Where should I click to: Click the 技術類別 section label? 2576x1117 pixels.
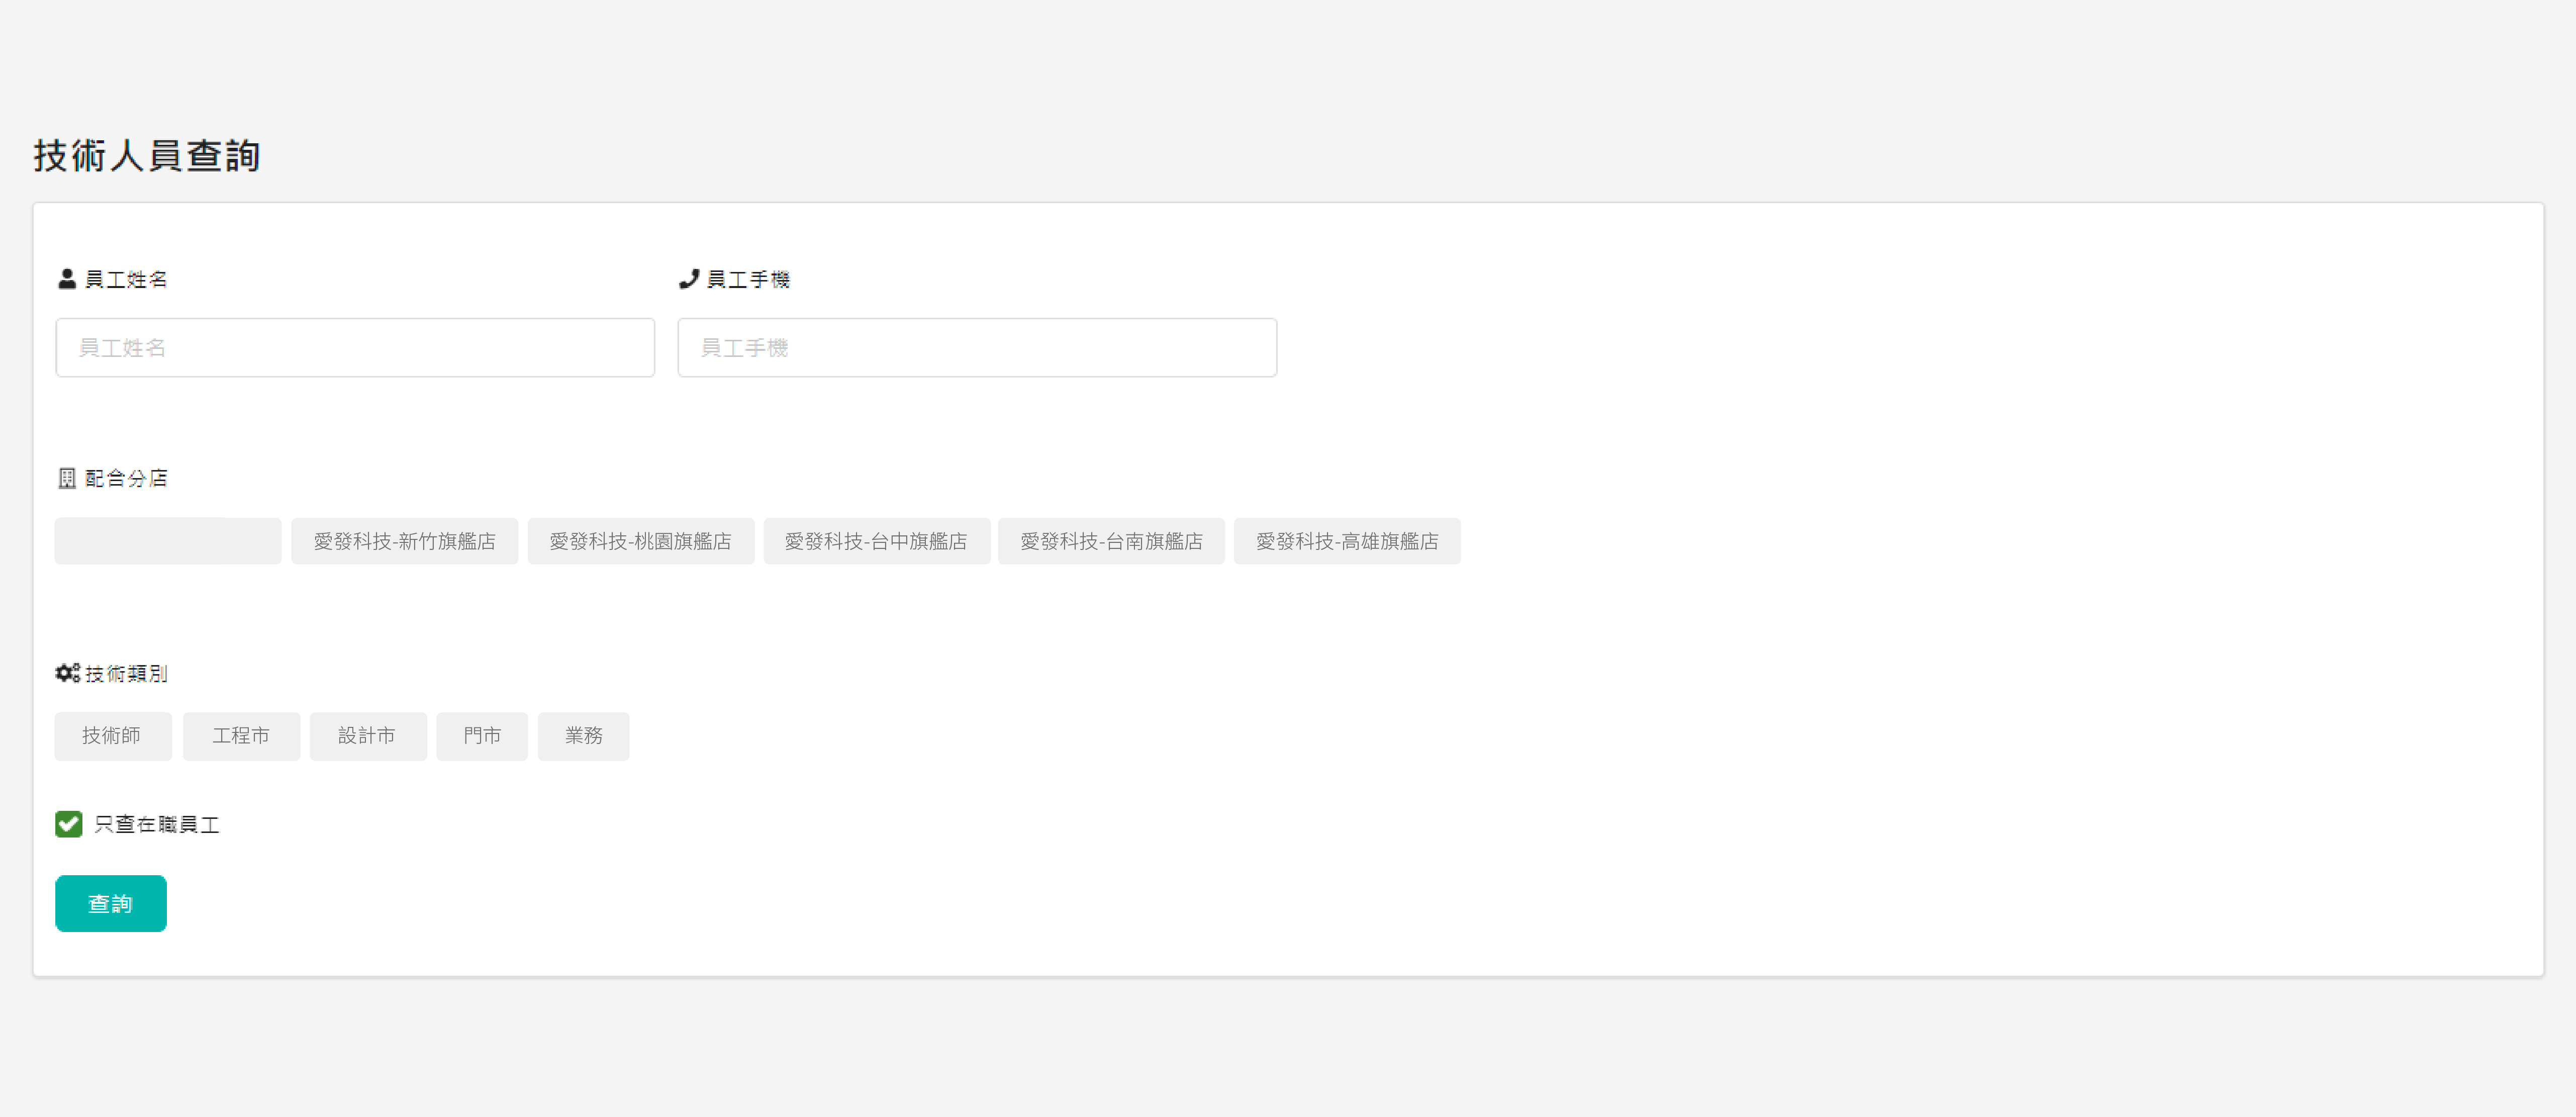(x=126, y=673)
